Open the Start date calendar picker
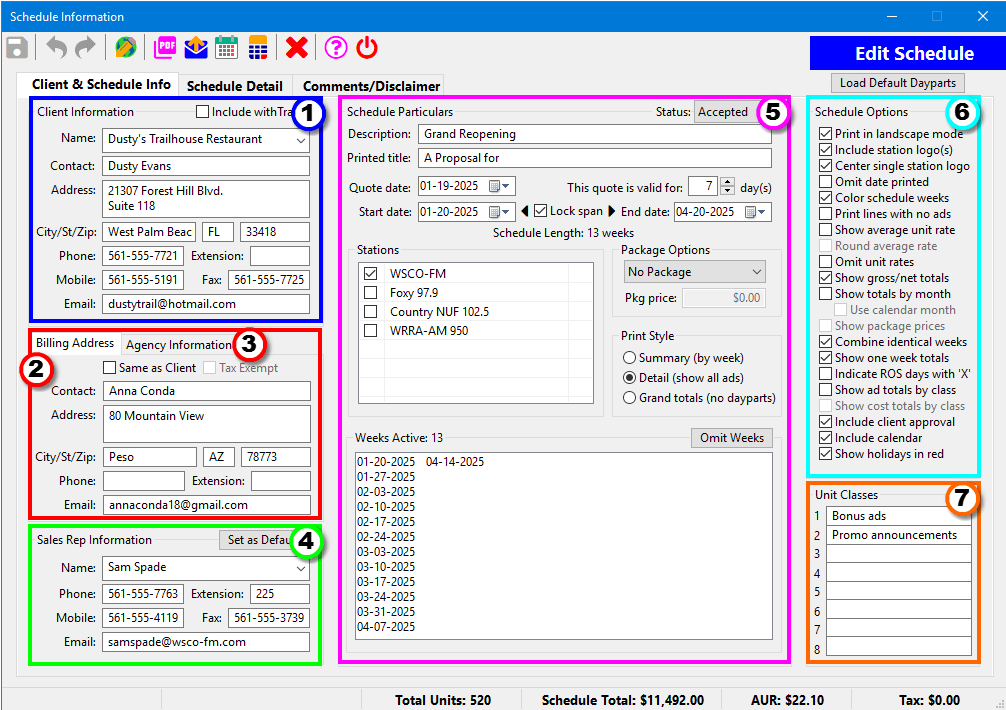This screenshot has width=1006, height=710. click(x=499, y=212)
